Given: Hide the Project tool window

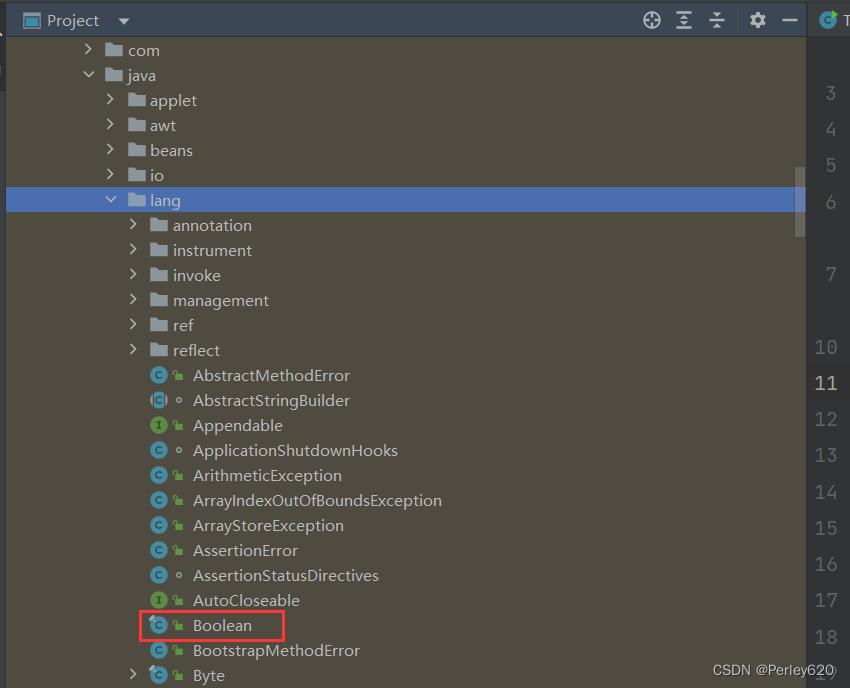Looking at the screenshot, I should [790, 21].
